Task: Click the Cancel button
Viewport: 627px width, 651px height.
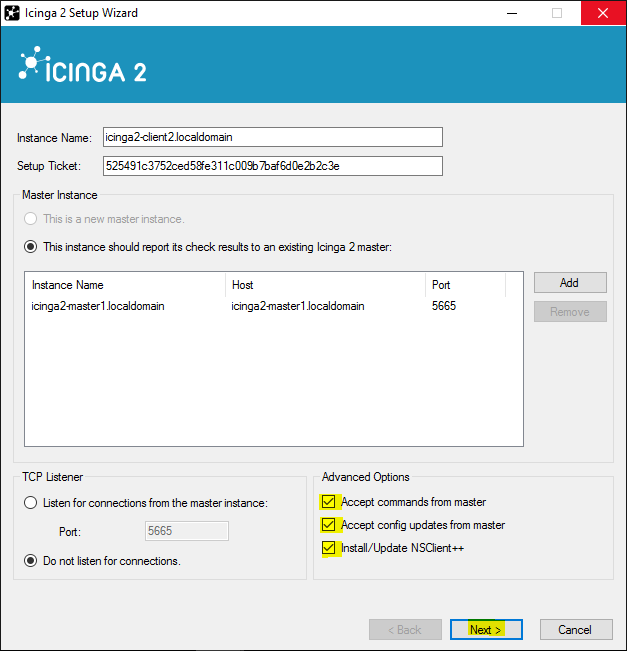Action: click(x=576, y=630)
